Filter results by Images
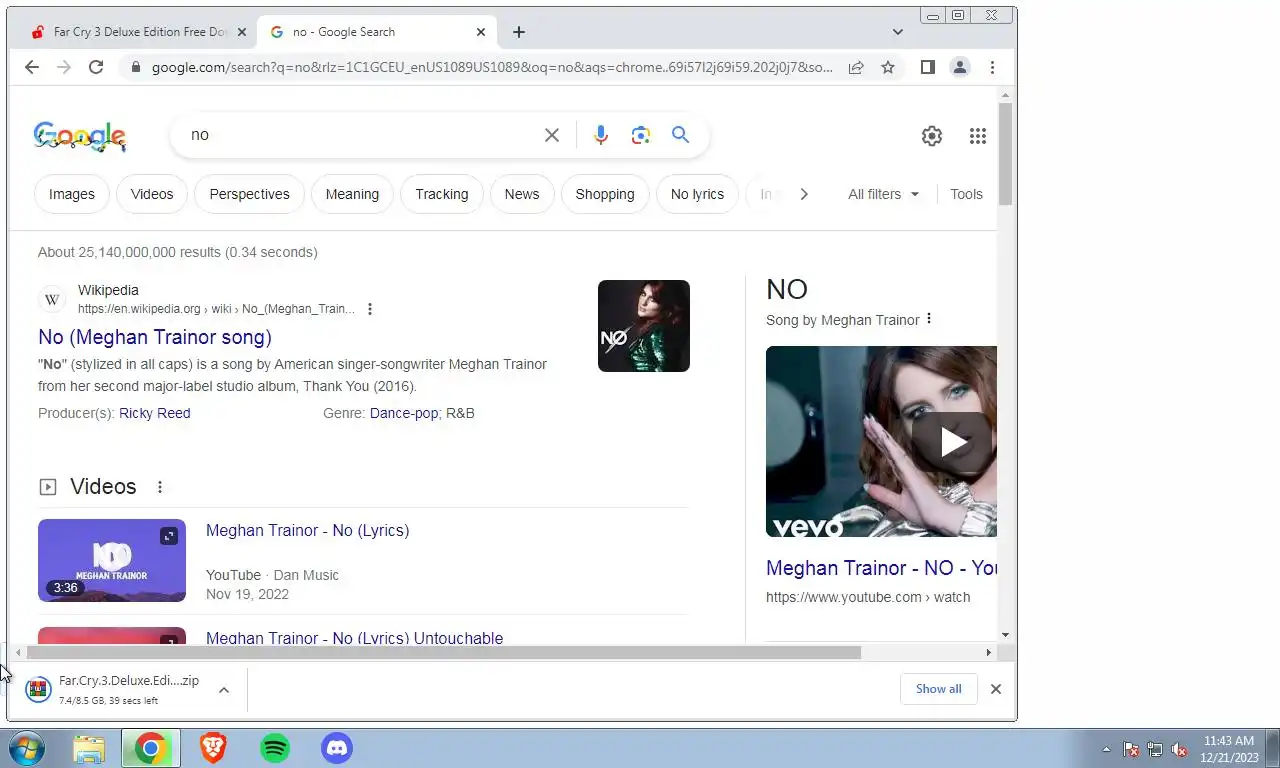The height and width of the screenshot is (768, 1280). coord(72,194)
